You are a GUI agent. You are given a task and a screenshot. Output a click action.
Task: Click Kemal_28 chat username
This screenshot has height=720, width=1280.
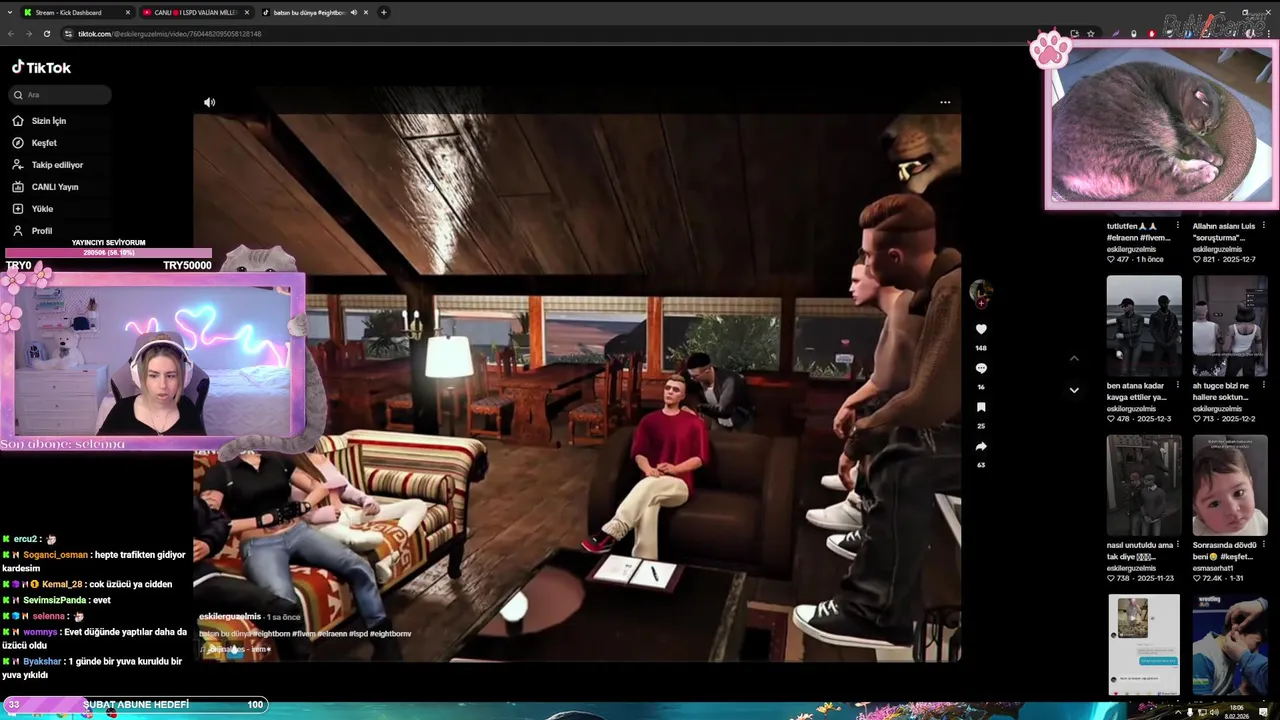click(x=62, y=584)
